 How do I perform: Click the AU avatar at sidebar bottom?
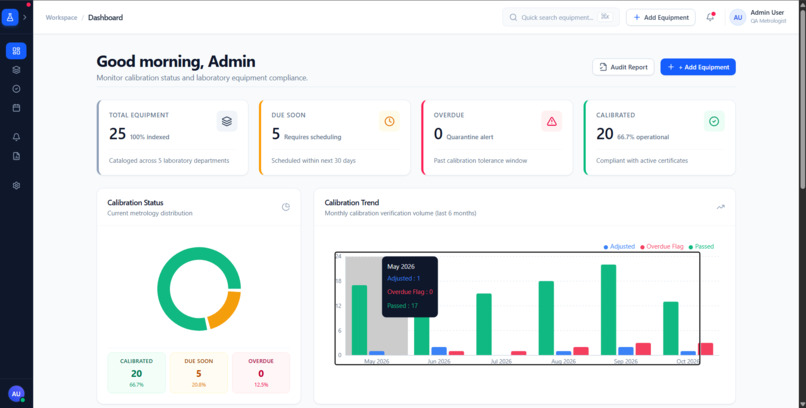coord(16,394)
